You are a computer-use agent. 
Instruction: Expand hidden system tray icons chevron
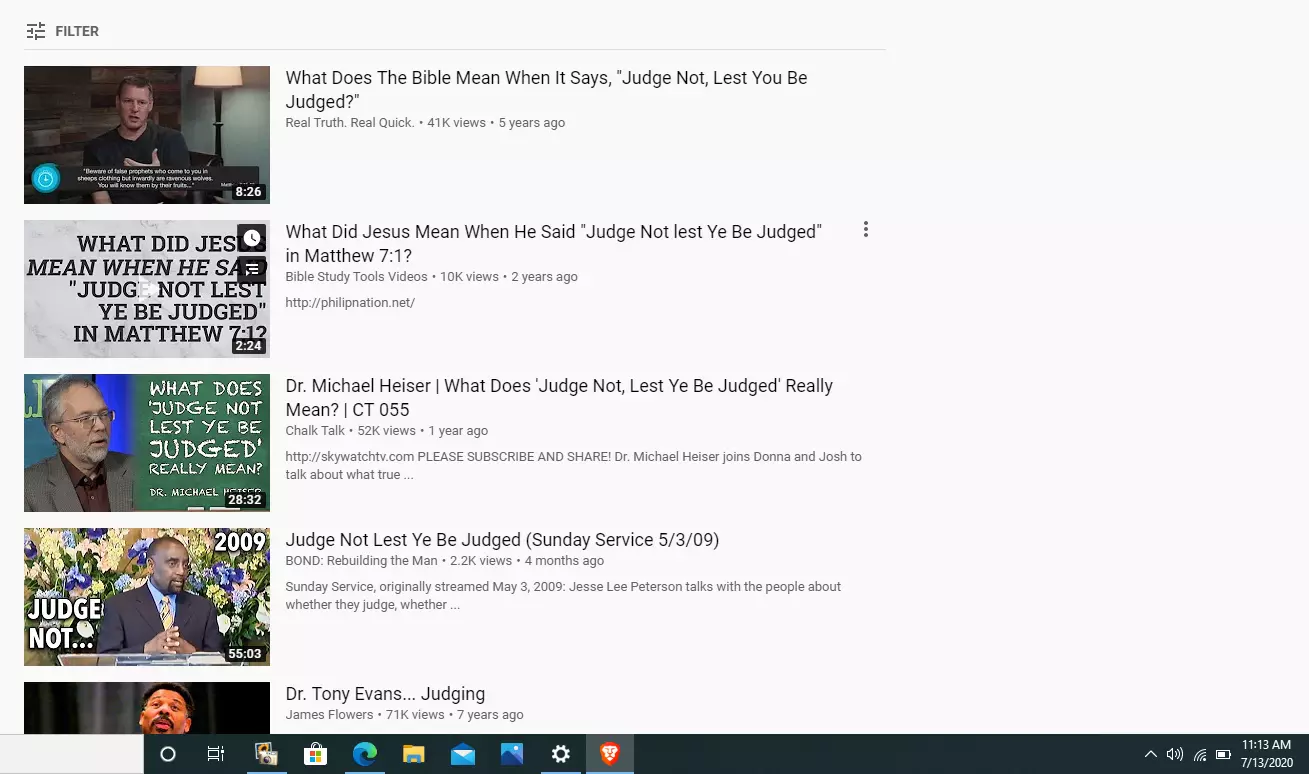click(1150, 754)
